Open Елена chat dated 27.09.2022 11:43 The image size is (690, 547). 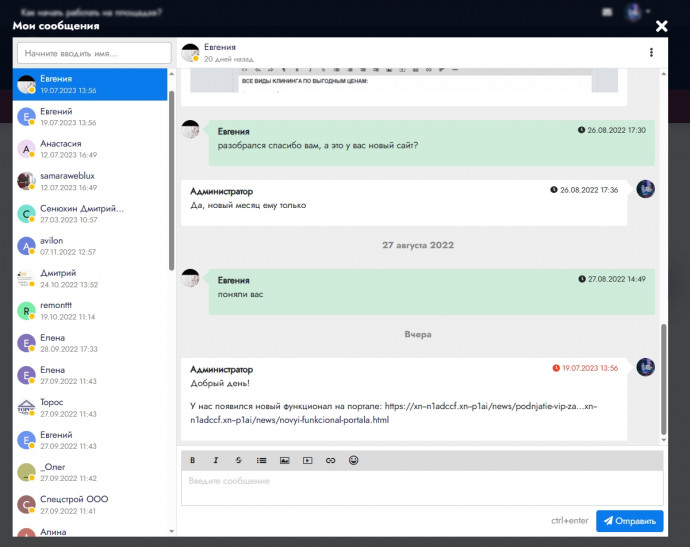click(90, 375)
